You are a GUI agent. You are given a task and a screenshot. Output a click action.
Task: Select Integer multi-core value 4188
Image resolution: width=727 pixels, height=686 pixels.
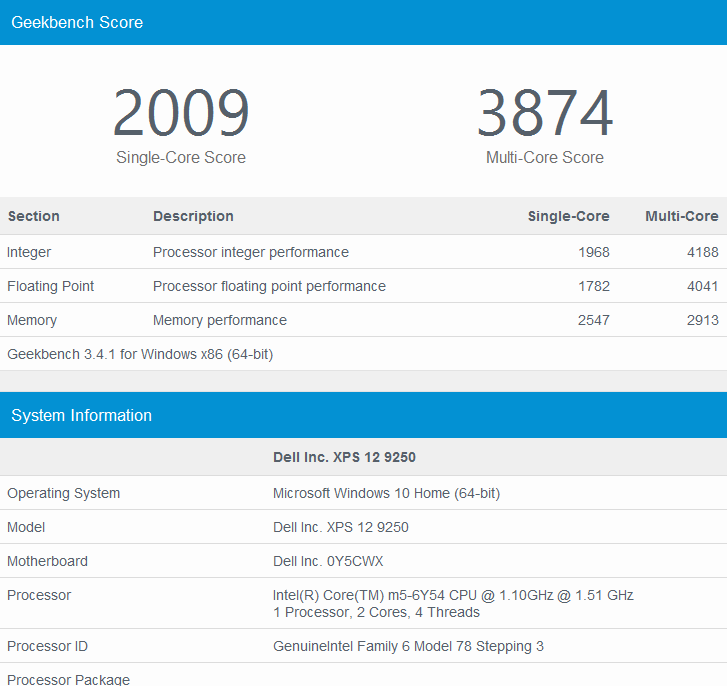click(703, 252)
